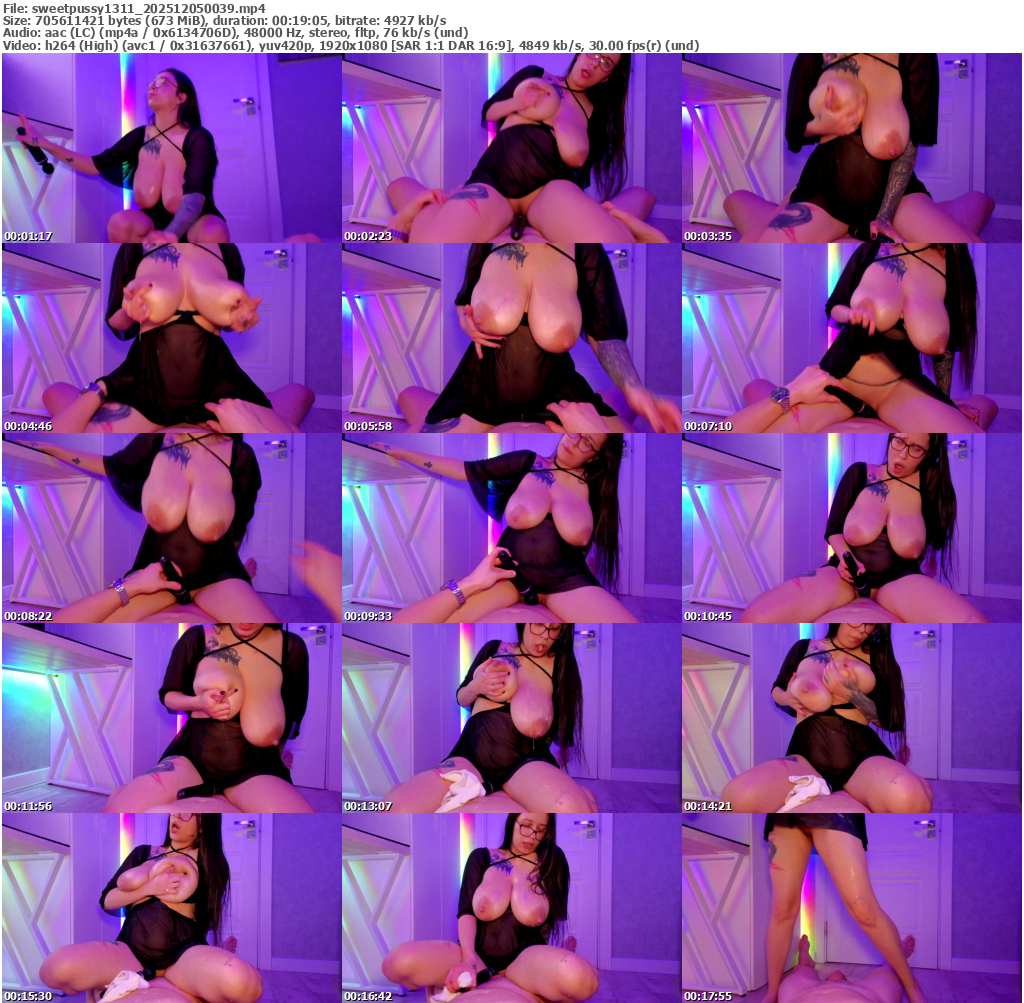Click the 'Video: h264 (High)' header line

pyautogui.click(x=351, y=46)
